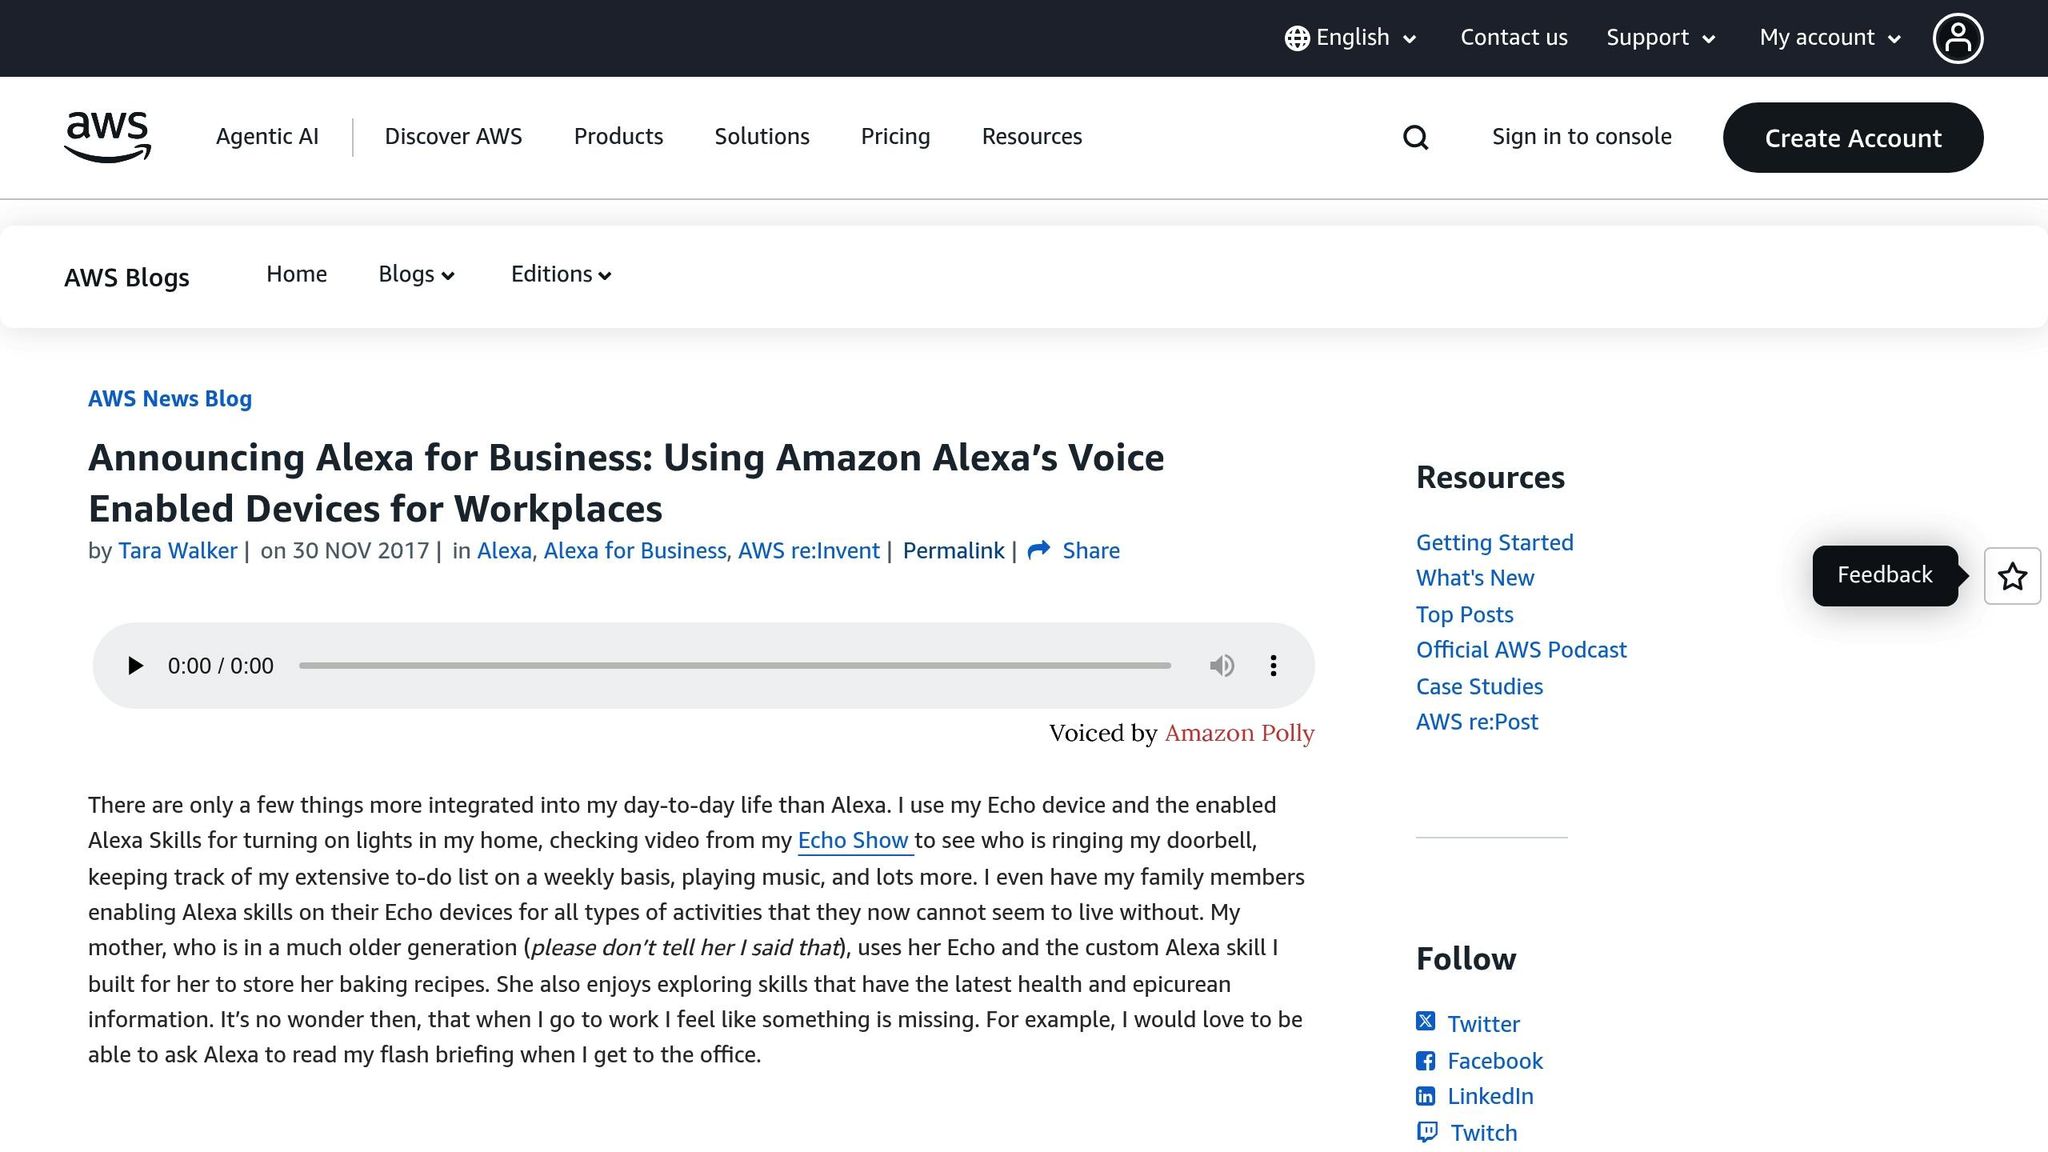This screenshot has height=1152, width=2048.
Task: Open the Agentic AI menu
Action: [267, 137]
